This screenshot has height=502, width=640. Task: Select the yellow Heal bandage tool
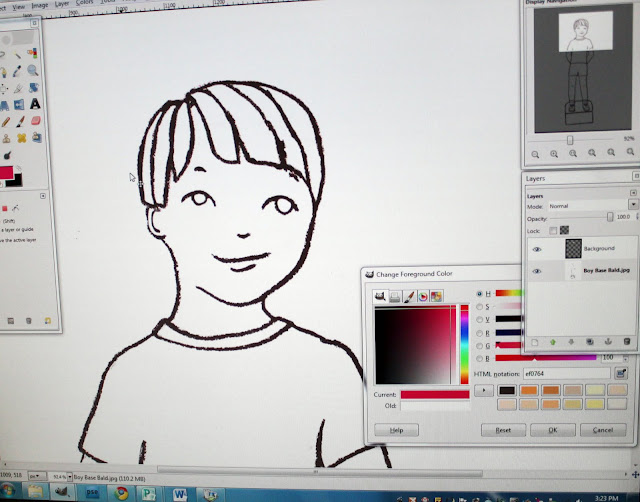22,138
